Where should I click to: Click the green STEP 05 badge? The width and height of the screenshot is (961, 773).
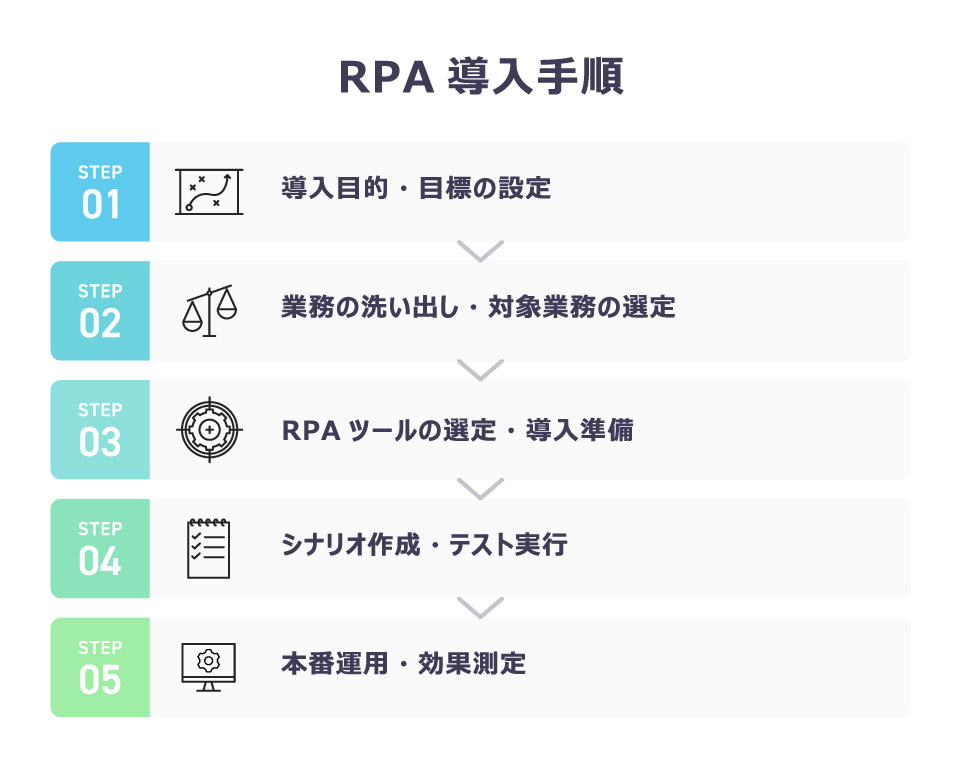[x=100, y=667]
